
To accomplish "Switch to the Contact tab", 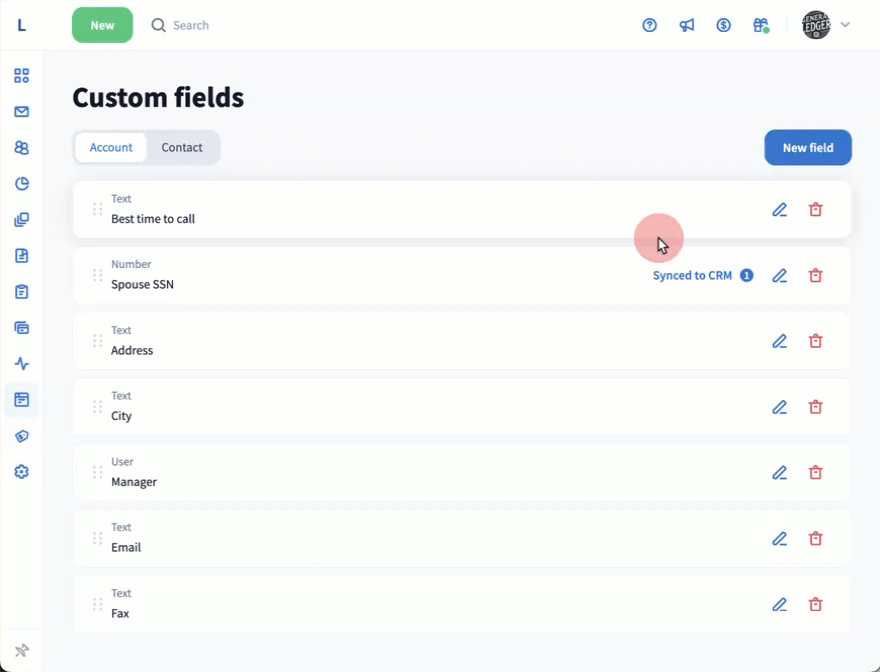I will [x=182, y=147].
